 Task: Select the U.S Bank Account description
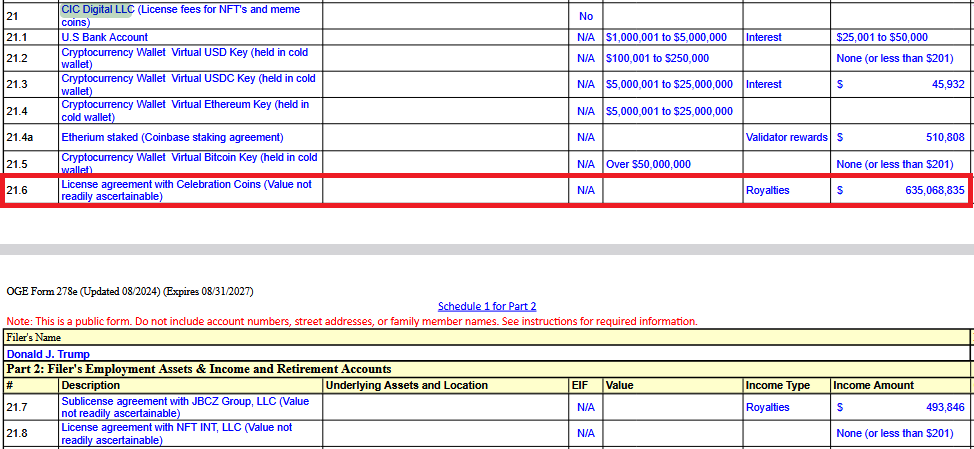104,37
